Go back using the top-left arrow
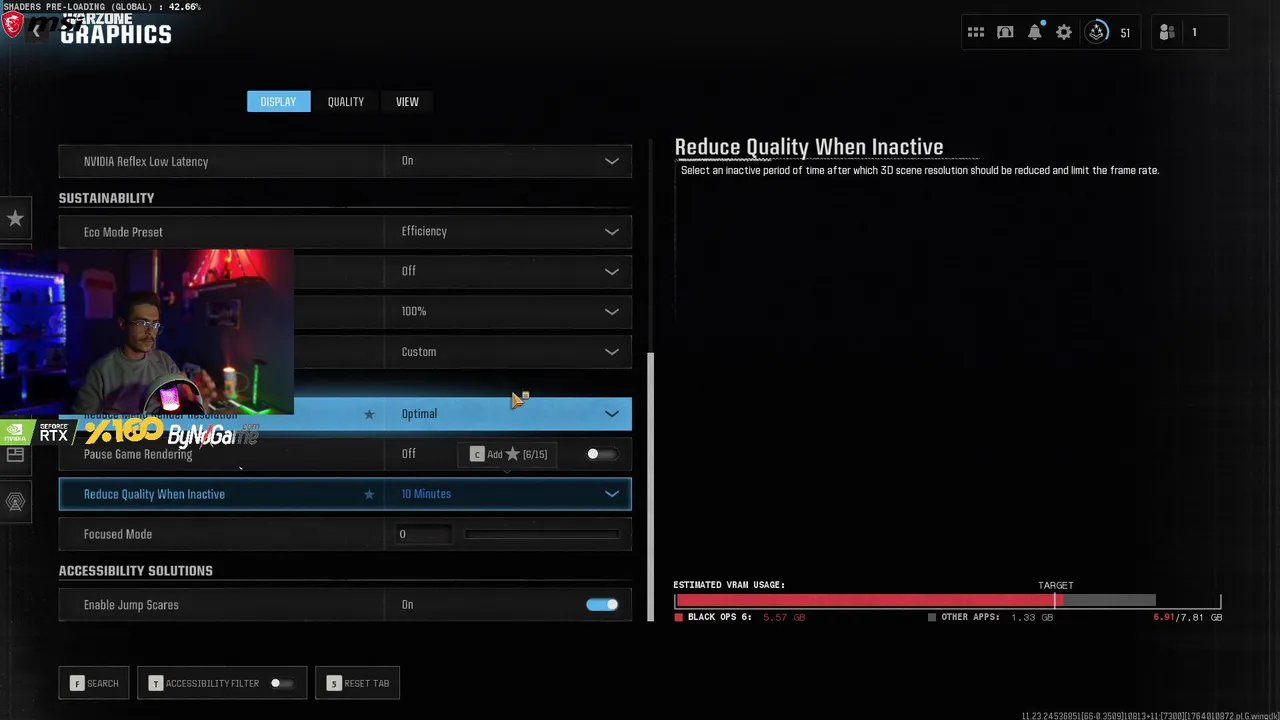Screen dimensions: 1280x720 (36, 31)
